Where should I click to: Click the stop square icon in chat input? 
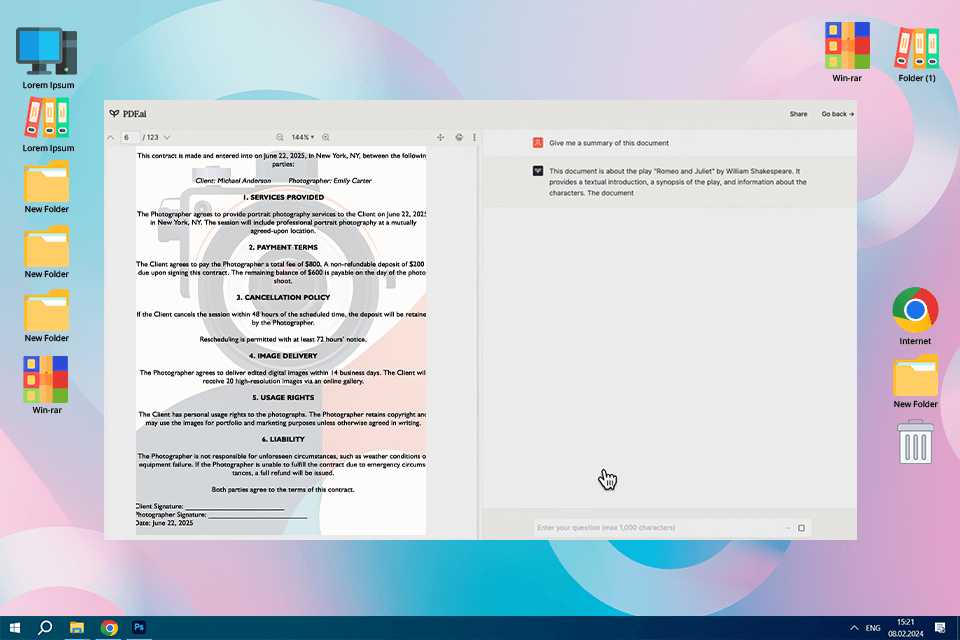[x=801, y=528]
